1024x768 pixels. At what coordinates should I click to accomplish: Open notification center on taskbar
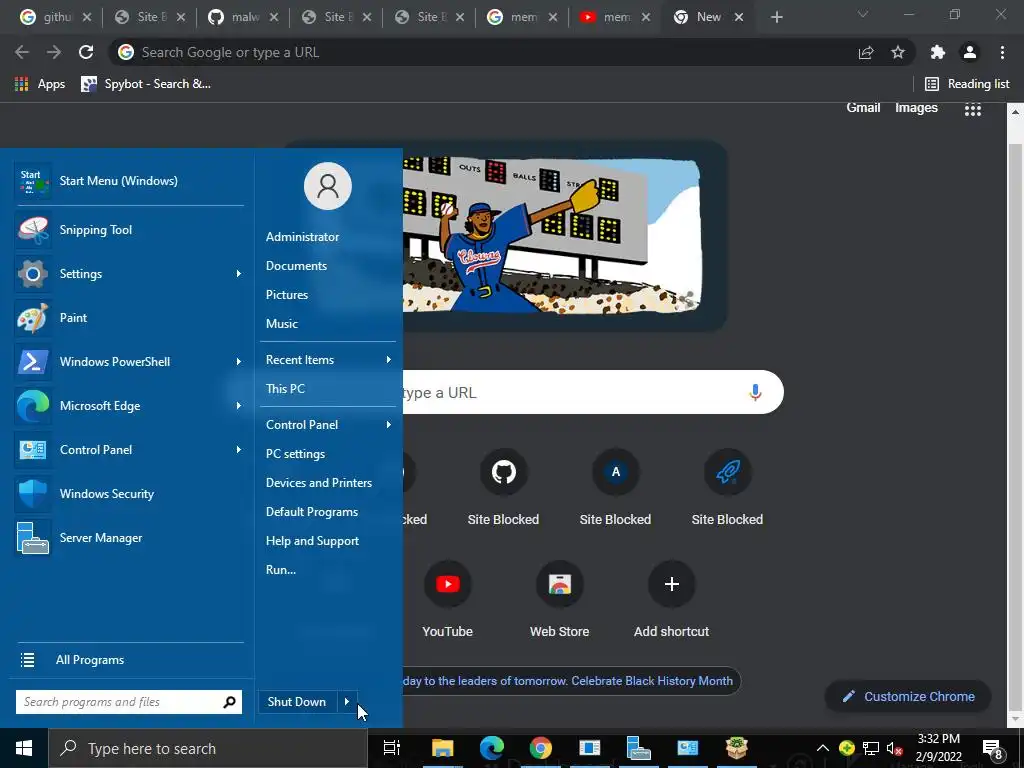pos(993,748)
